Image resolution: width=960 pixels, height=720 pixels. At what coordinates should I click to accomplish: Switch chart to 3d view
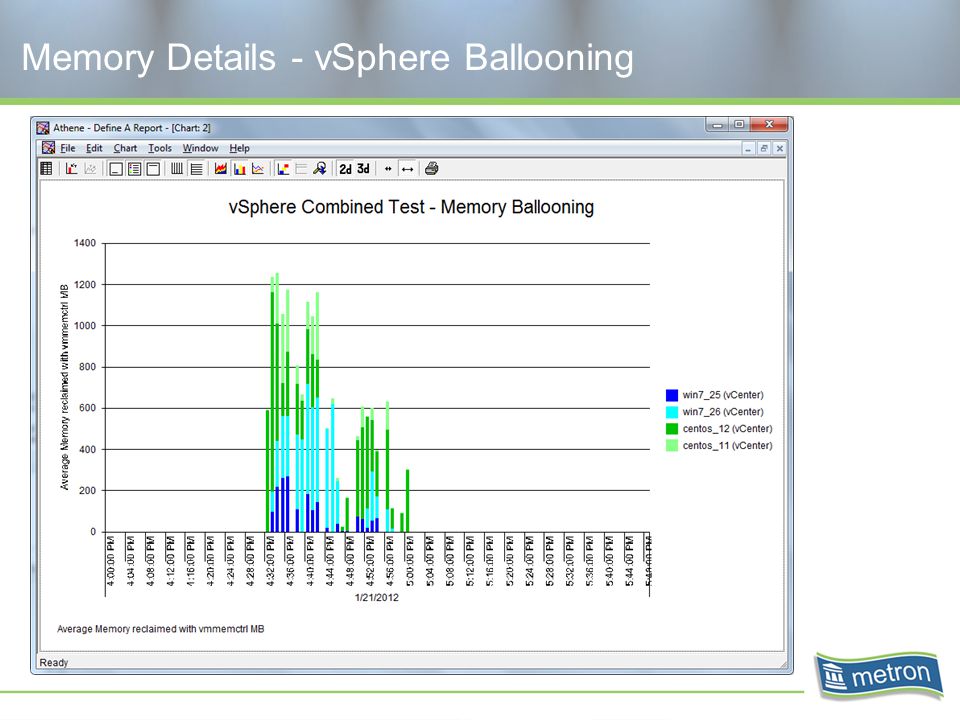364,169
